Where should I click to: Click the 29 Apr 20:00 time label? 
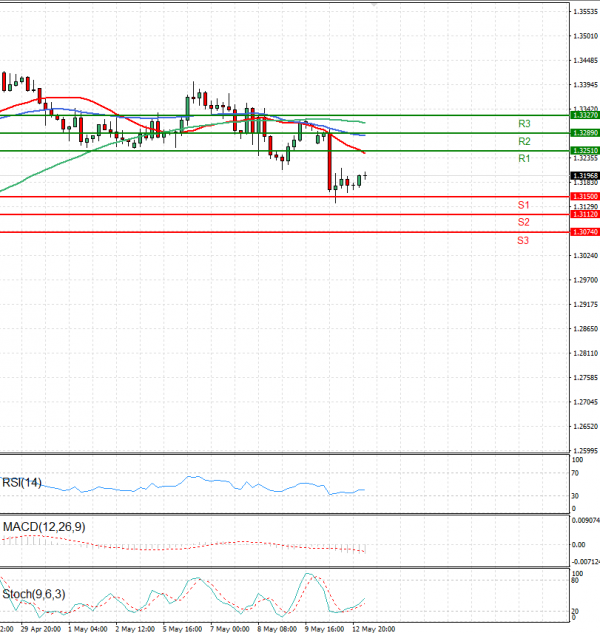point(41,629)
